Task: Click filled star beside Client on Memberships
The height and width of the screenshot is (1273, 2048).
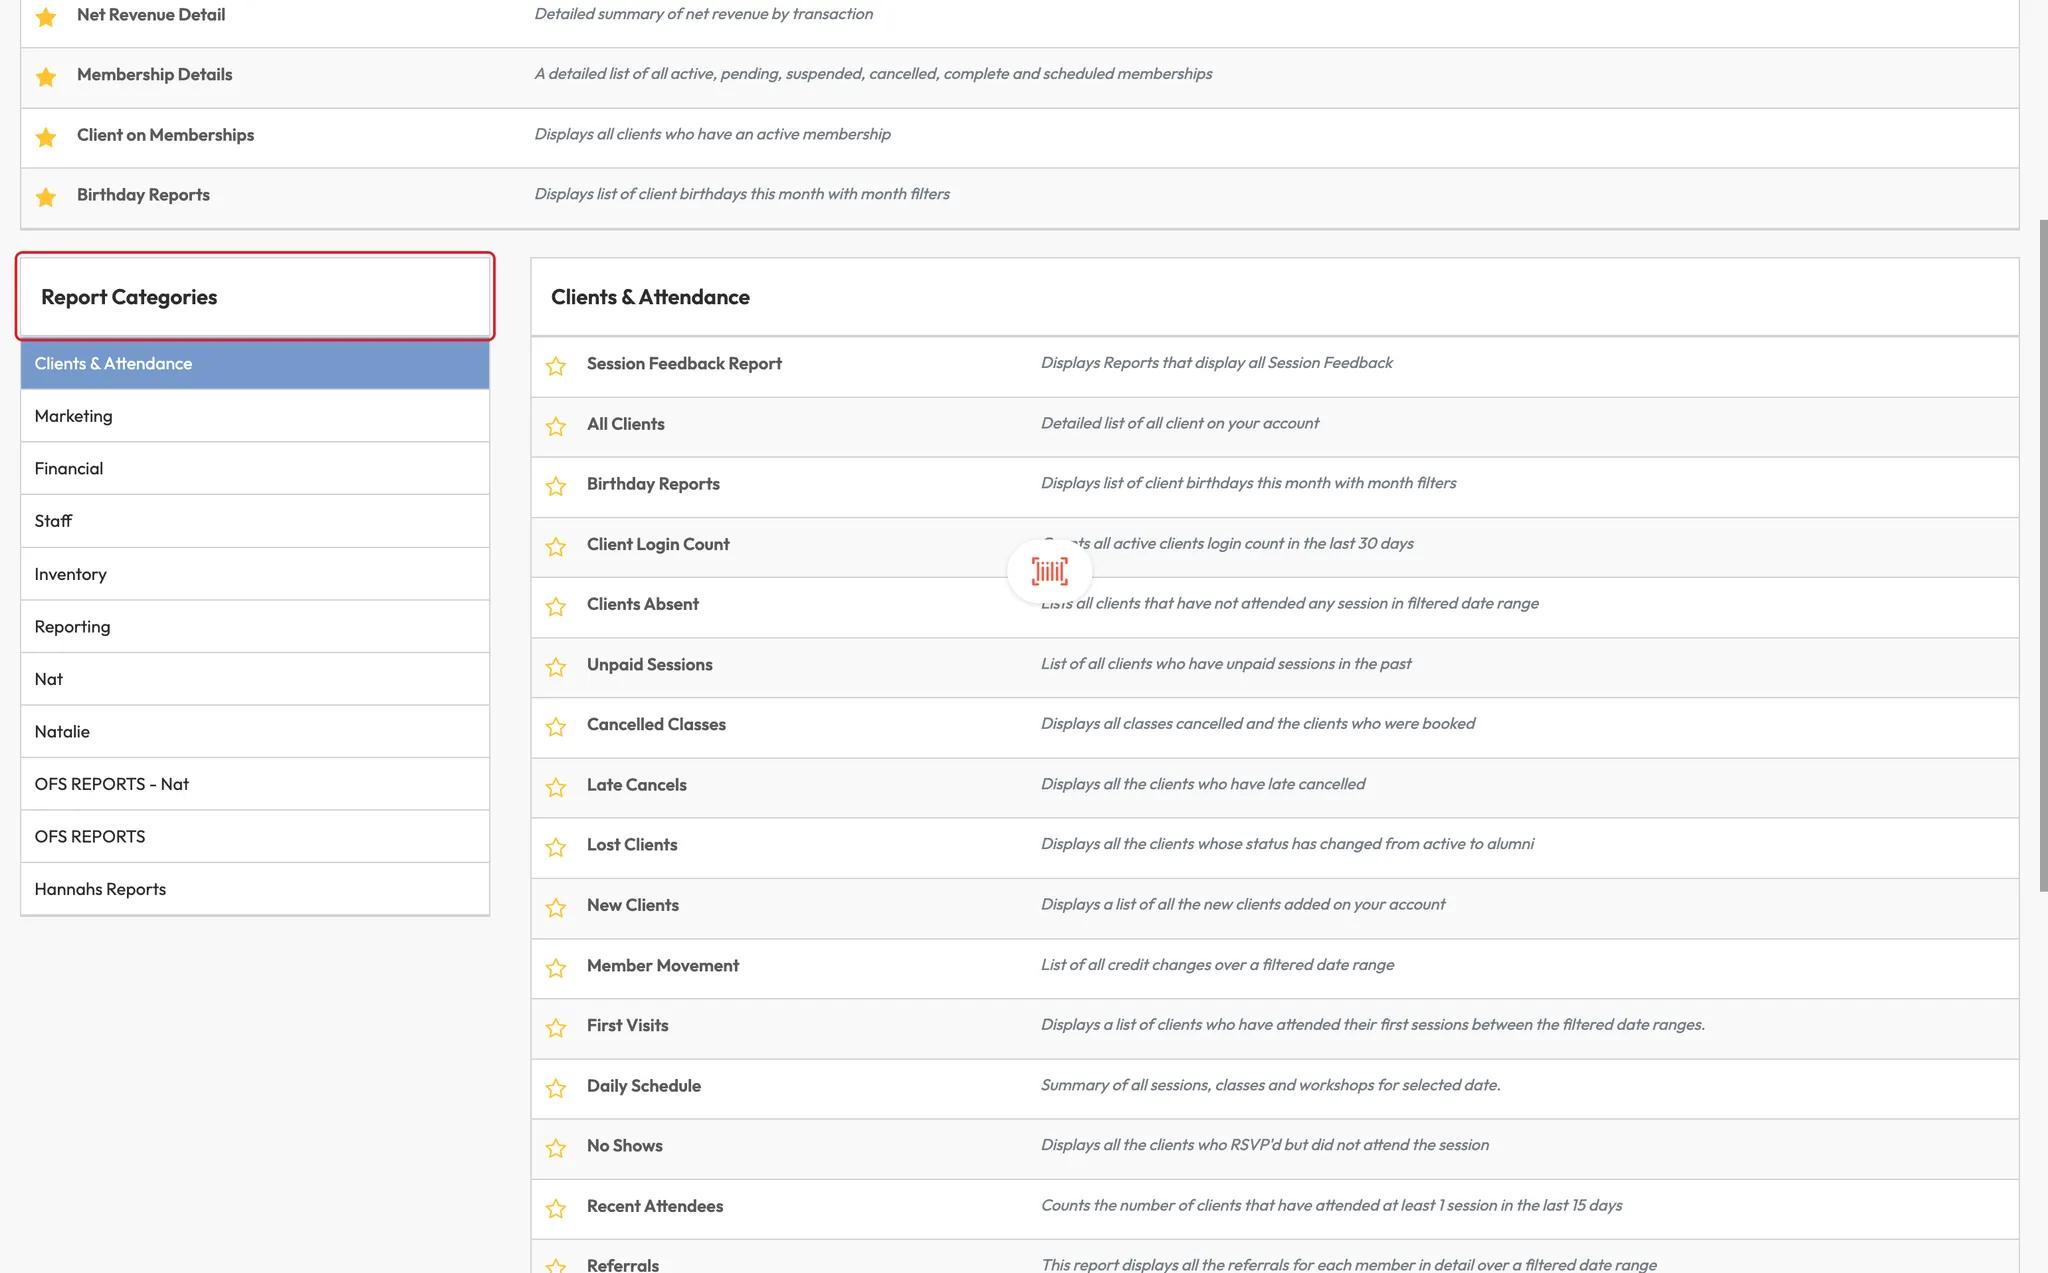Action: coord(46,137)
